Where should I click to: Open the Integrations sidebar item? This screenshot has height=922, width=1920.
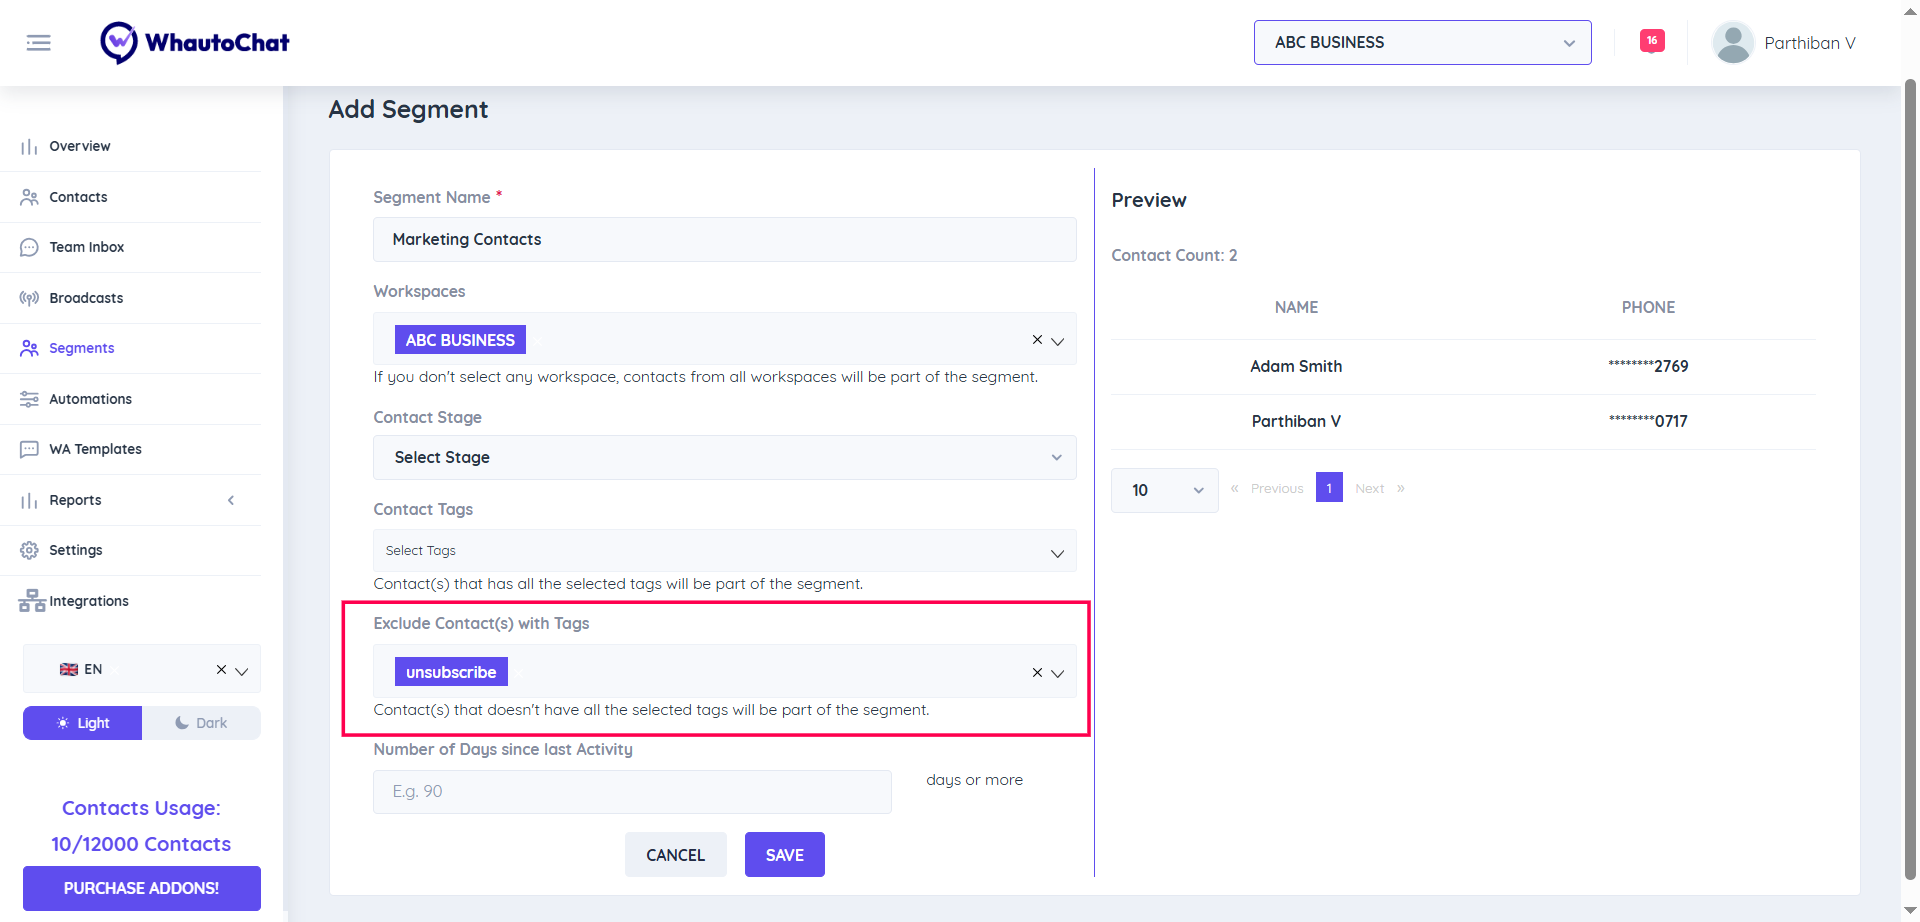pos(88,601)
